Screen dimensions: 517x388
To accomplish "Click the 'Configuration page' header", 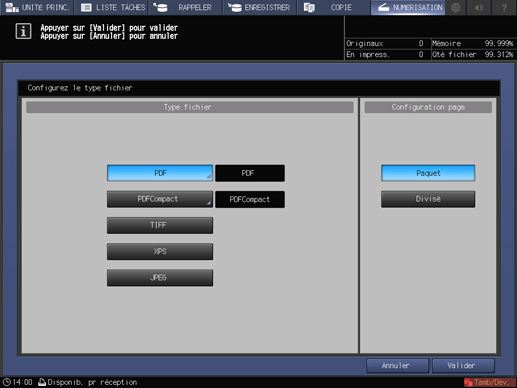I will coord(428,107).
